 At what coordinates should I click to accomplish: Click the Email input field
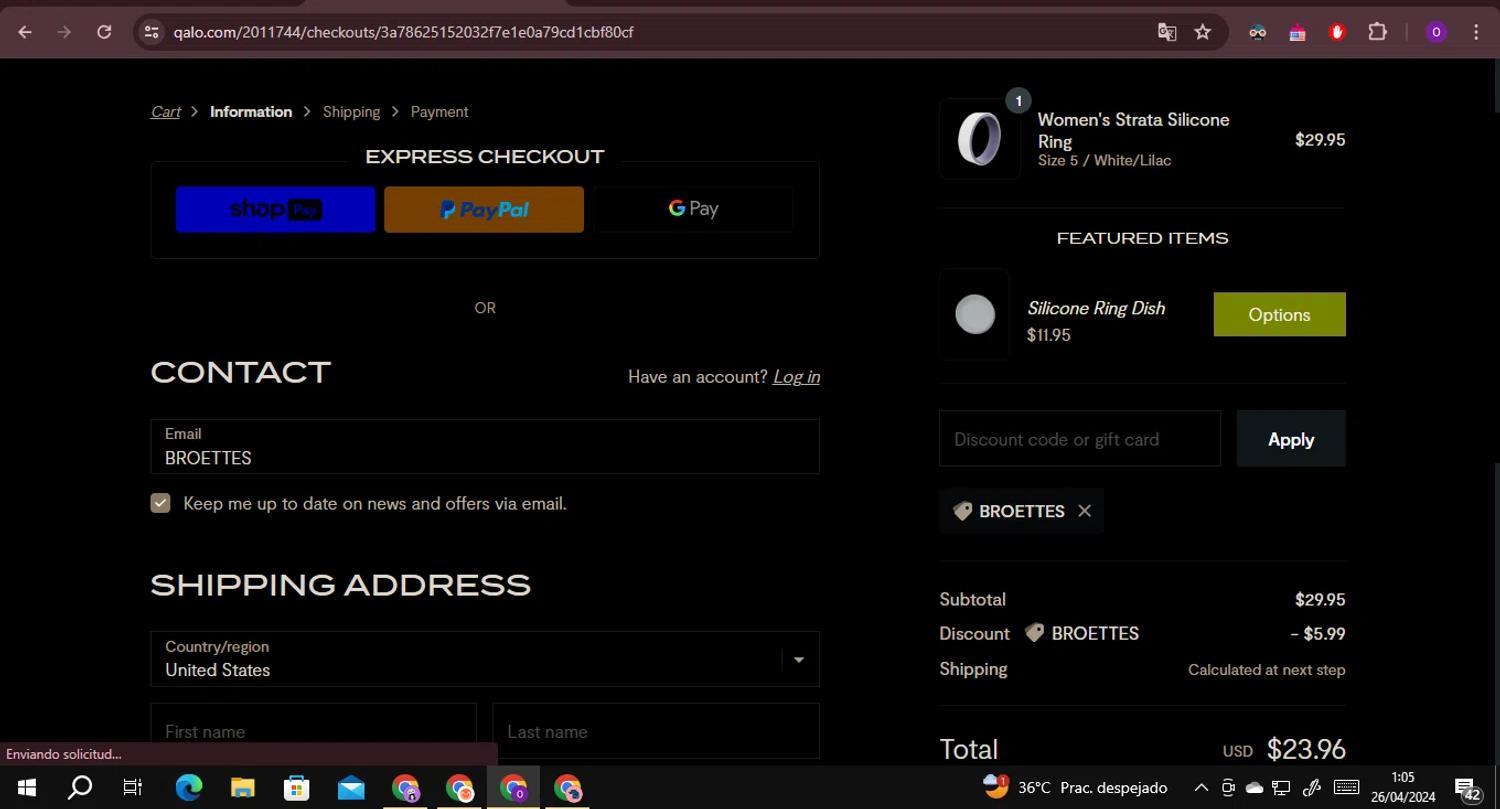(485, 446)
